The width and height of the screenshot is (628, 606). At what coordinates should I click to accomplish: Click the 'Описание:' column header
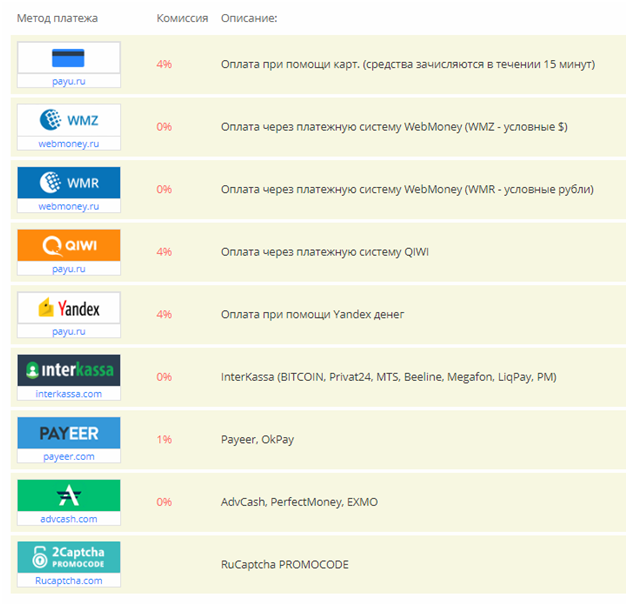pos(249,18)
